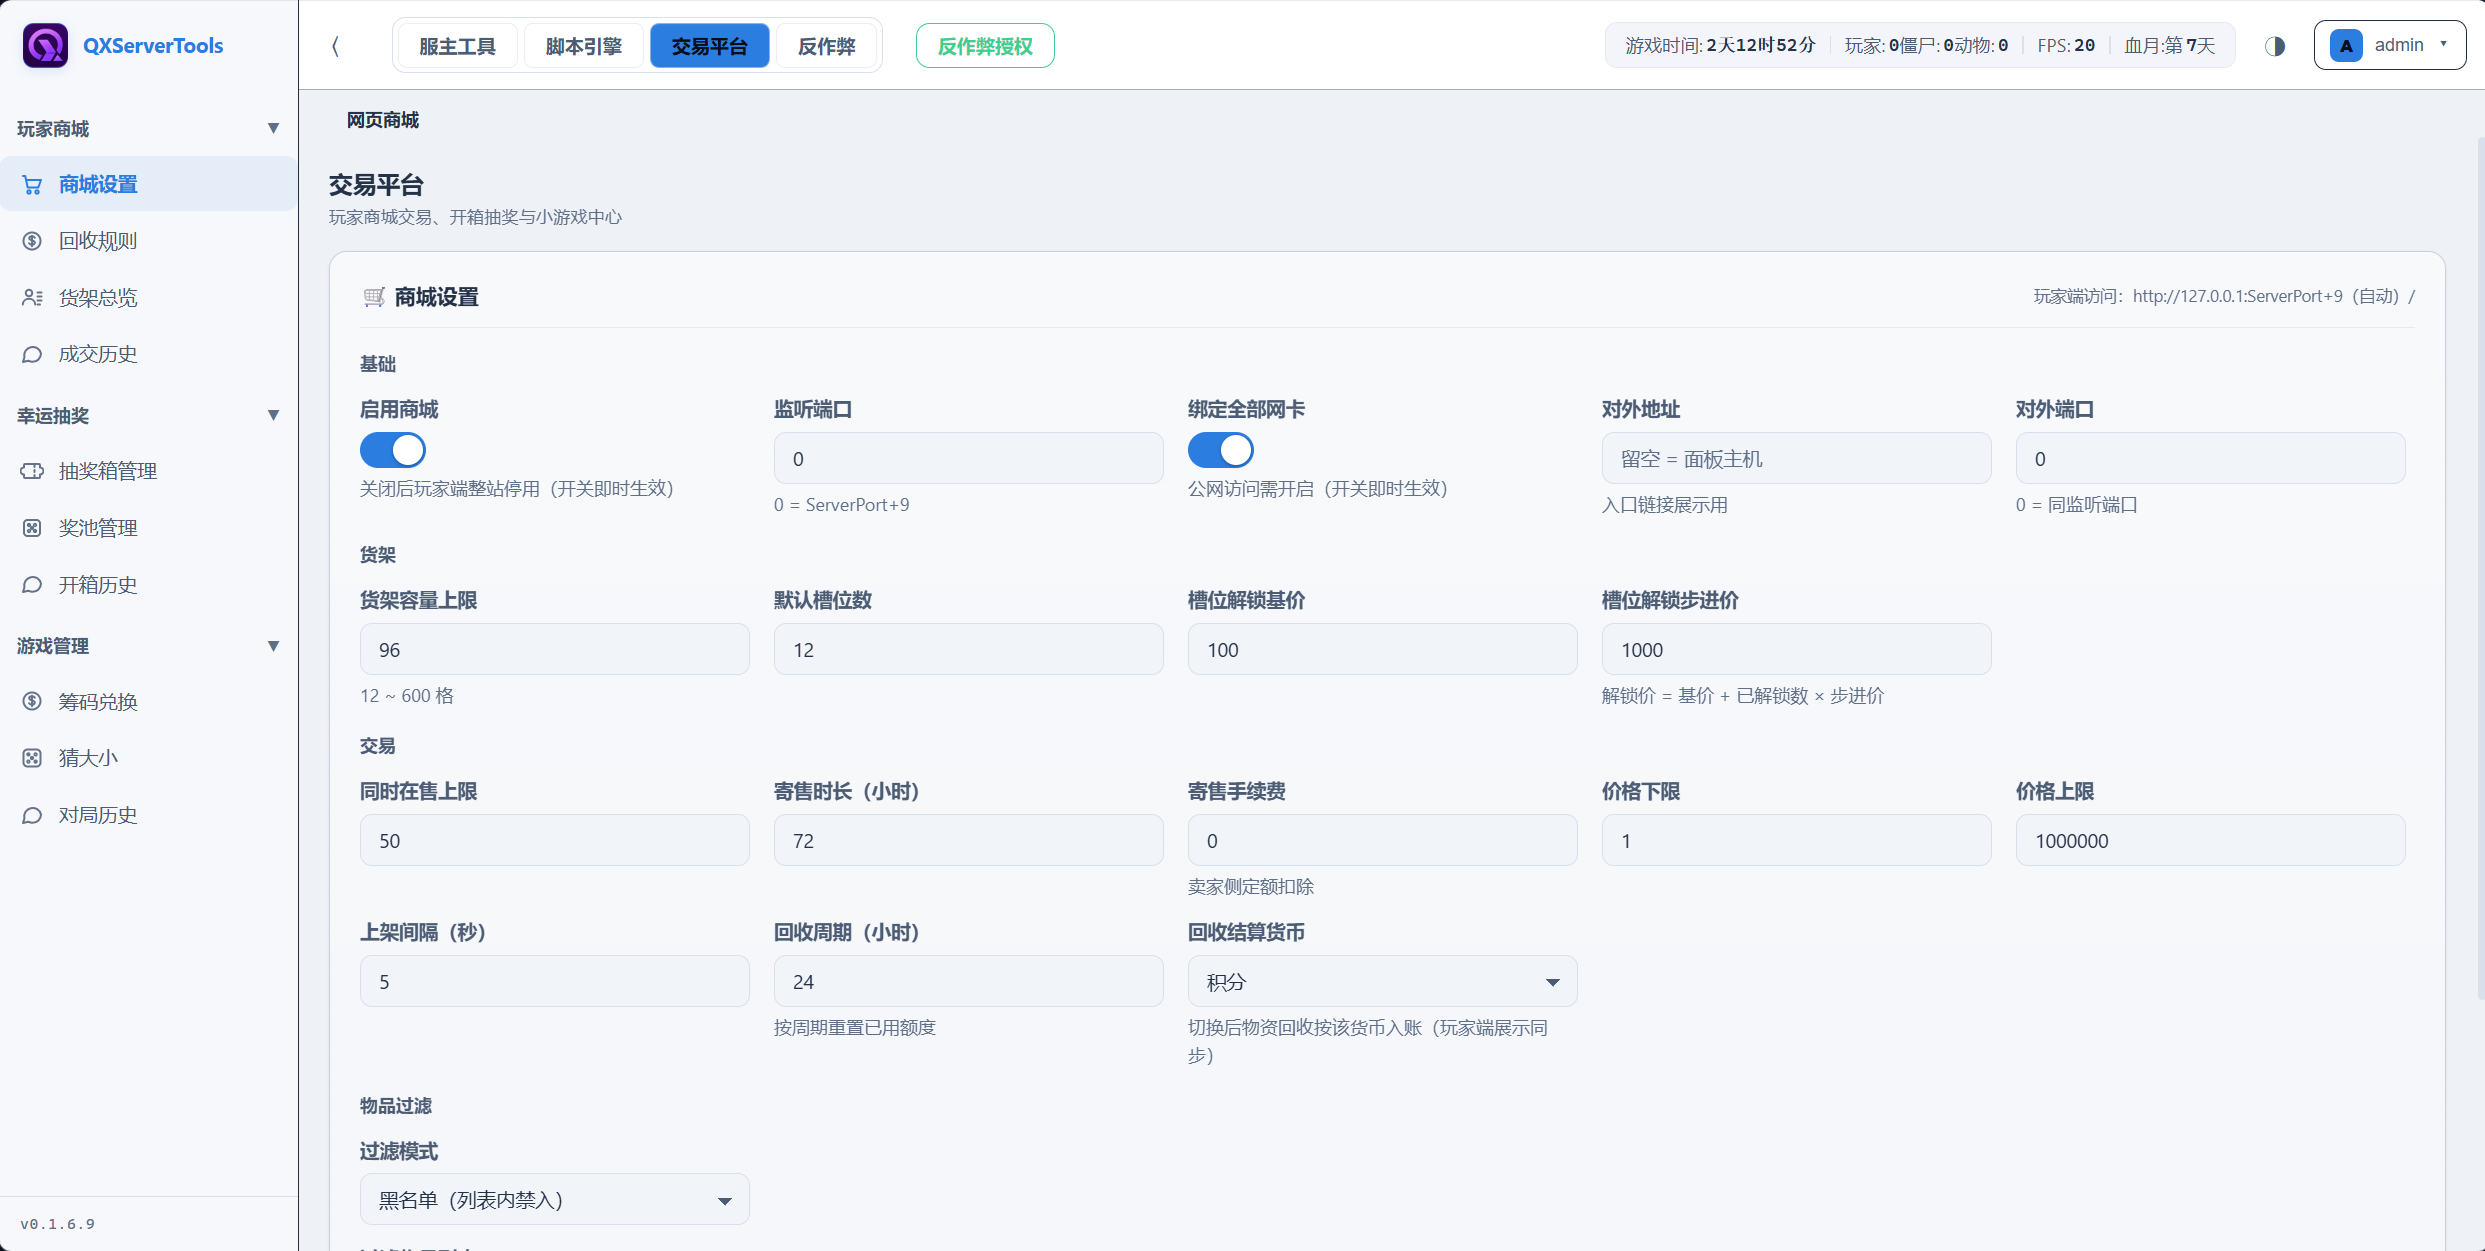The width and height of the screenshot is (2485, 1251).
Task: Click the 监听端口 input field
Action: coord(968,458)
